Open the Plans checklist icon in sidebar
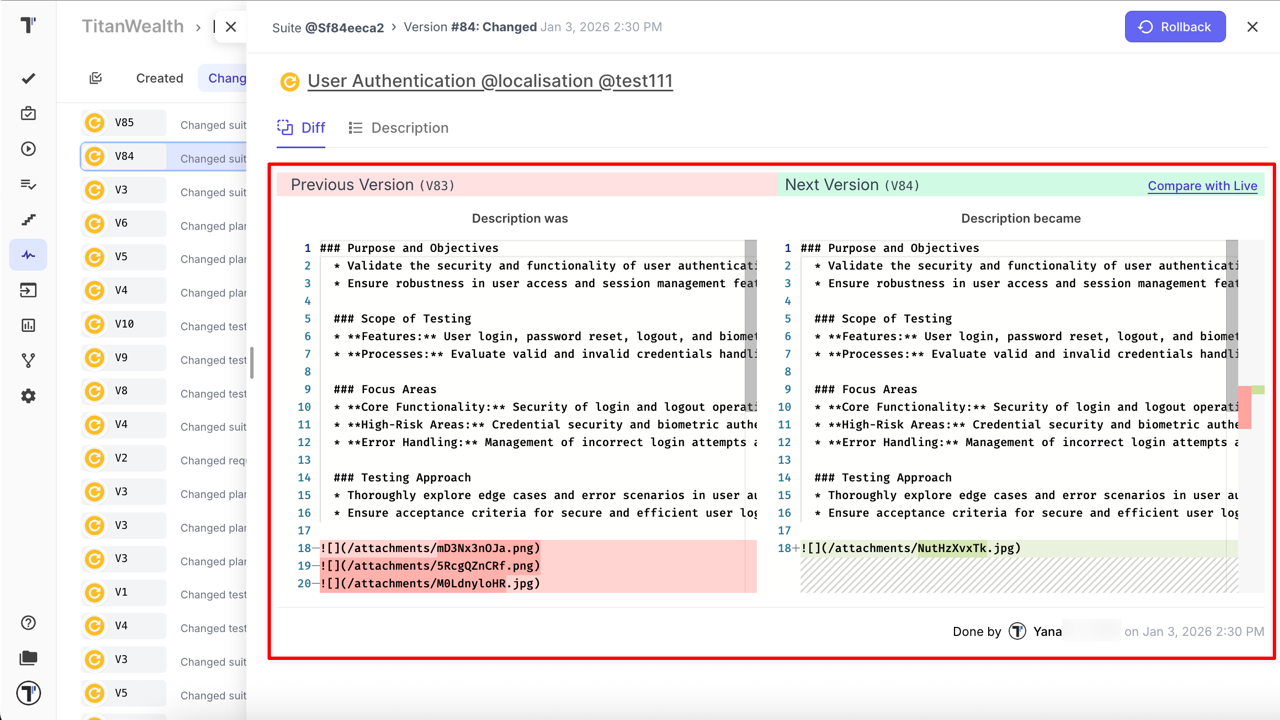The image size is (1280, 720). click(28, 184)
